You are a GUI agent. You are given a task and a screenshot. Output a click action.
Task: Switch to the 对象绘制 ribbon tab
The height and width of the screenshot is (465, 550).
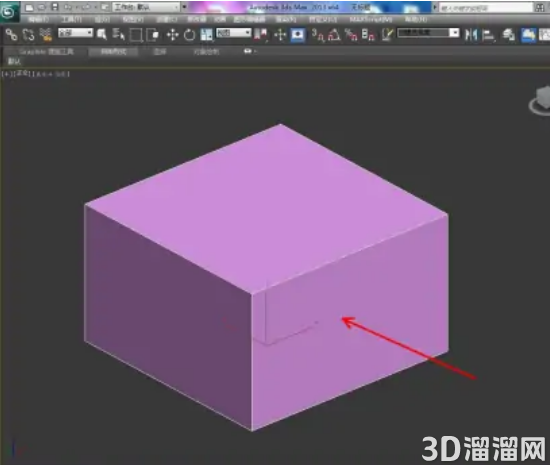(x=206, y=52)
